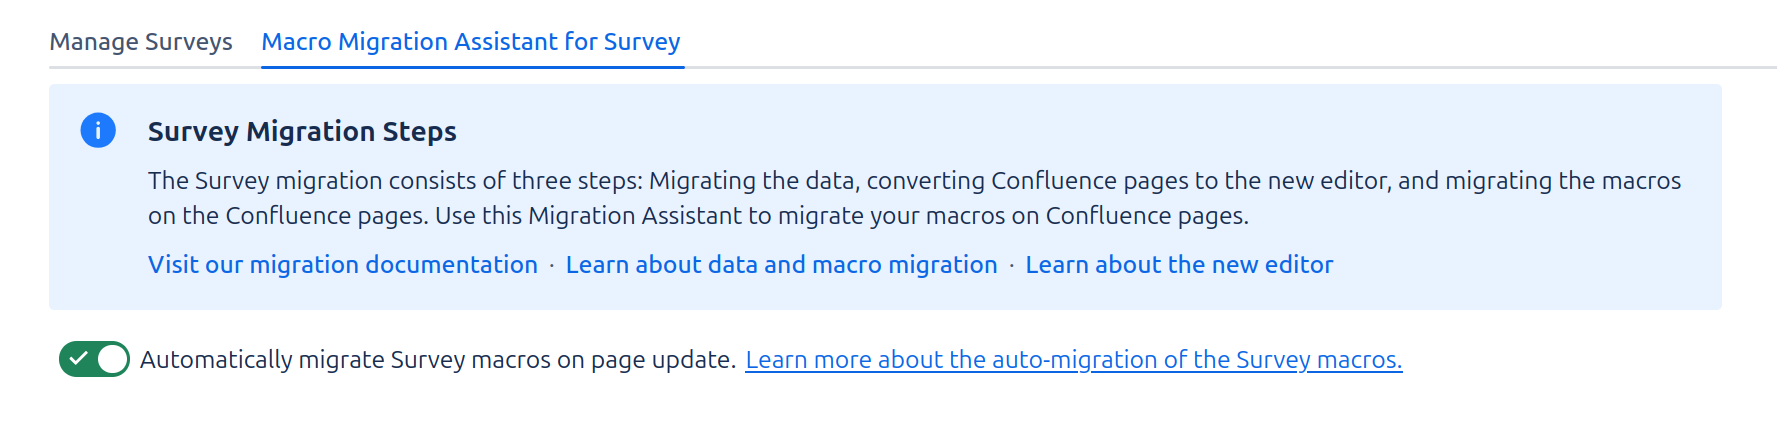Click the blue underline beneath the active tab

[472, 67]
